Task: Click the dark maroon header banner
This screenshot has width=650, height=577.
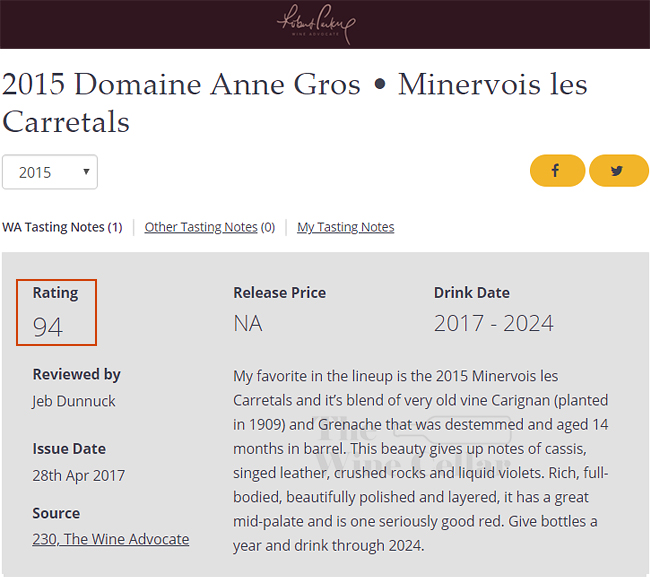Action: point(325,24)
